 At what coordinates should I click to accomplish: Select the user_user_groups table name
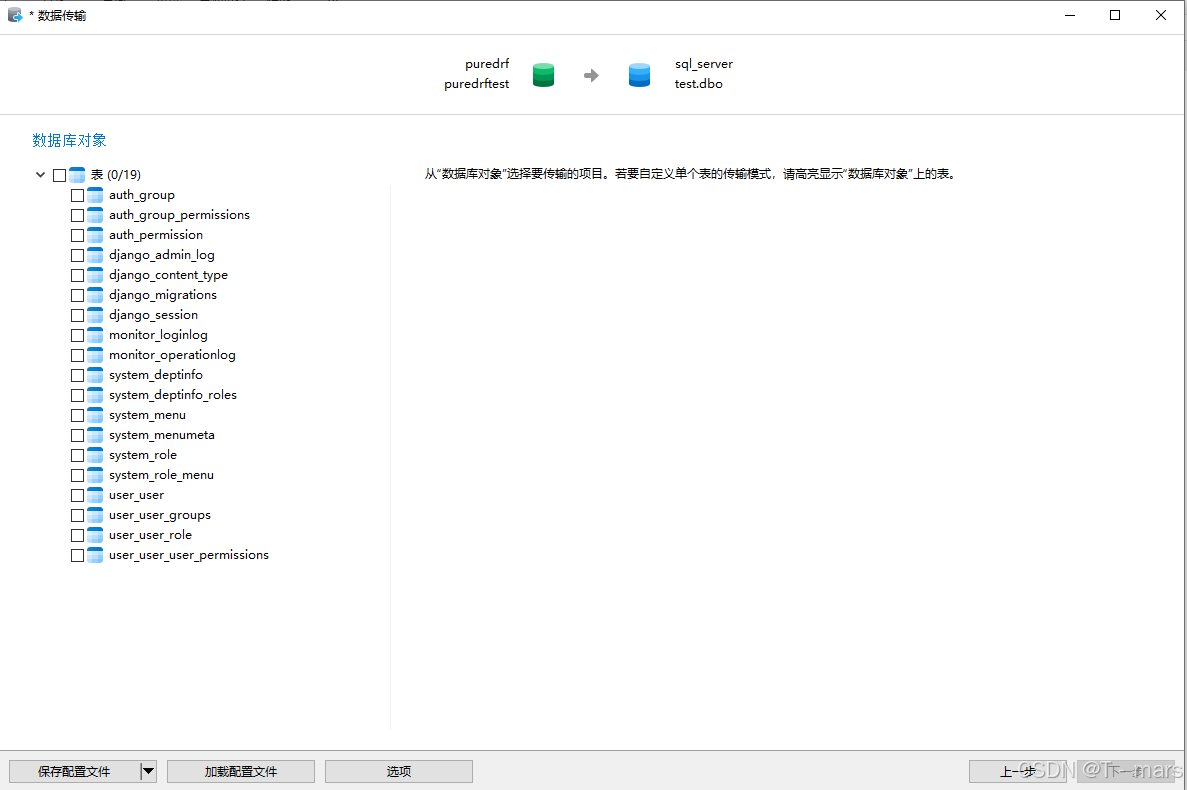(x=160, y=515)
